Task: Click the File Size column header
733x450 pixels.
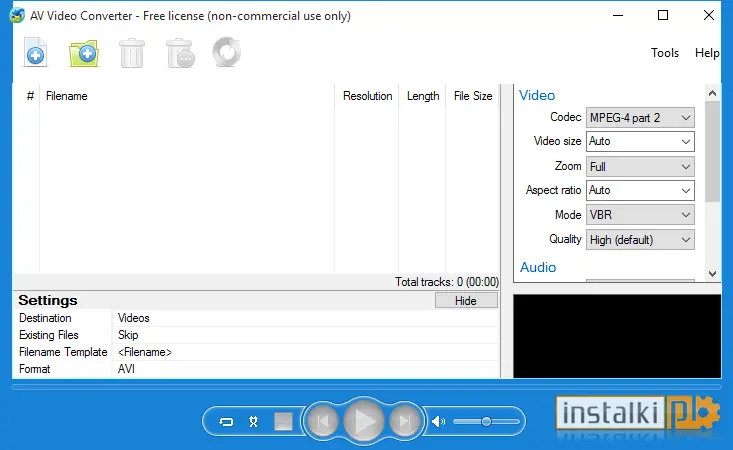Action: 473,96
